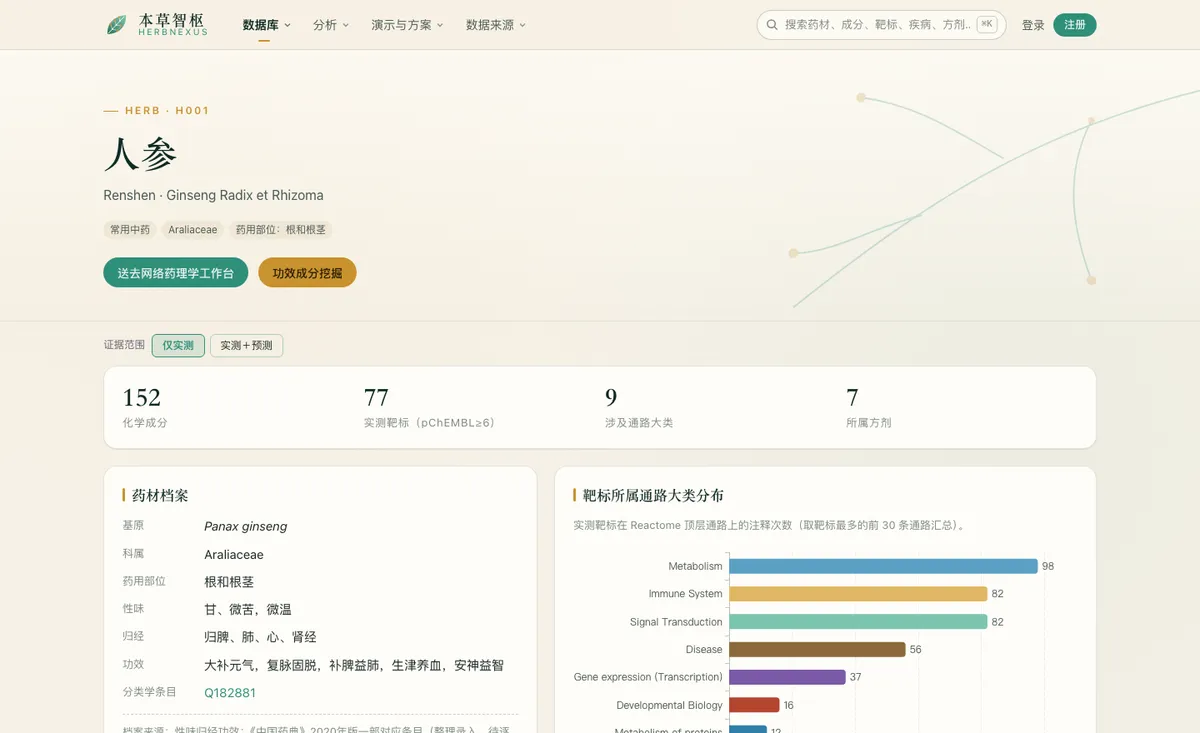Click the 药用部位：根和根茎 tag
Viewport: 1200px width, 733px height.
[281, 230]
